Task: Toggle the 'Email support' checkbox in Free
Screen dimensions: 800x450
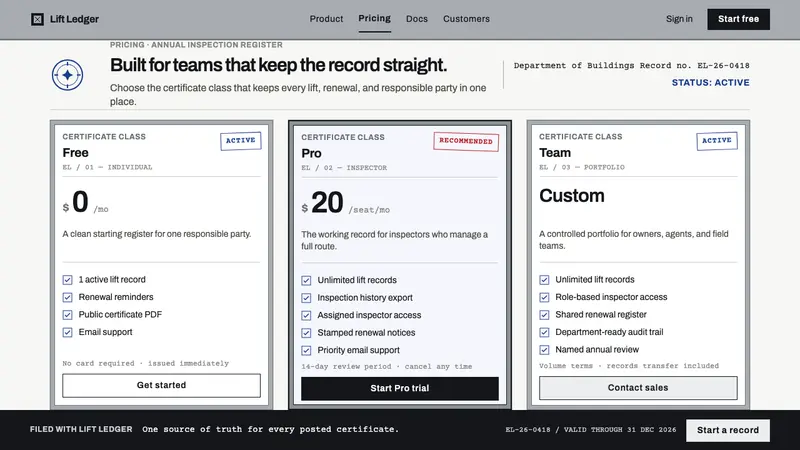Action: click(67, 332)
